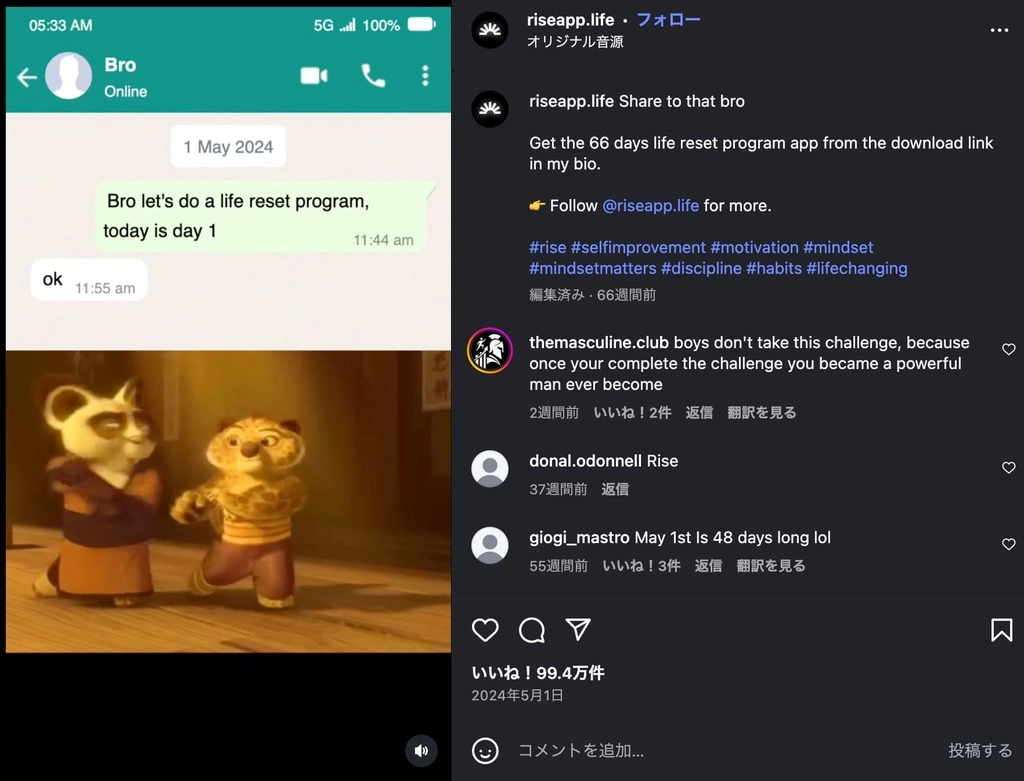Open themasculine.club profile avatar
Viewport: 1024px width, 781px height.
(490, 351)
